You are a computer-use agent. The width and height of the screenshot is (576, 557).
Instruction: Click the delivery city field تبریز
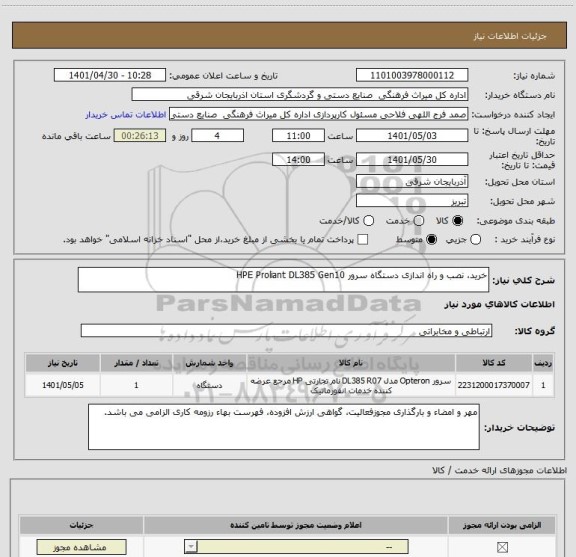coord(412,201)
